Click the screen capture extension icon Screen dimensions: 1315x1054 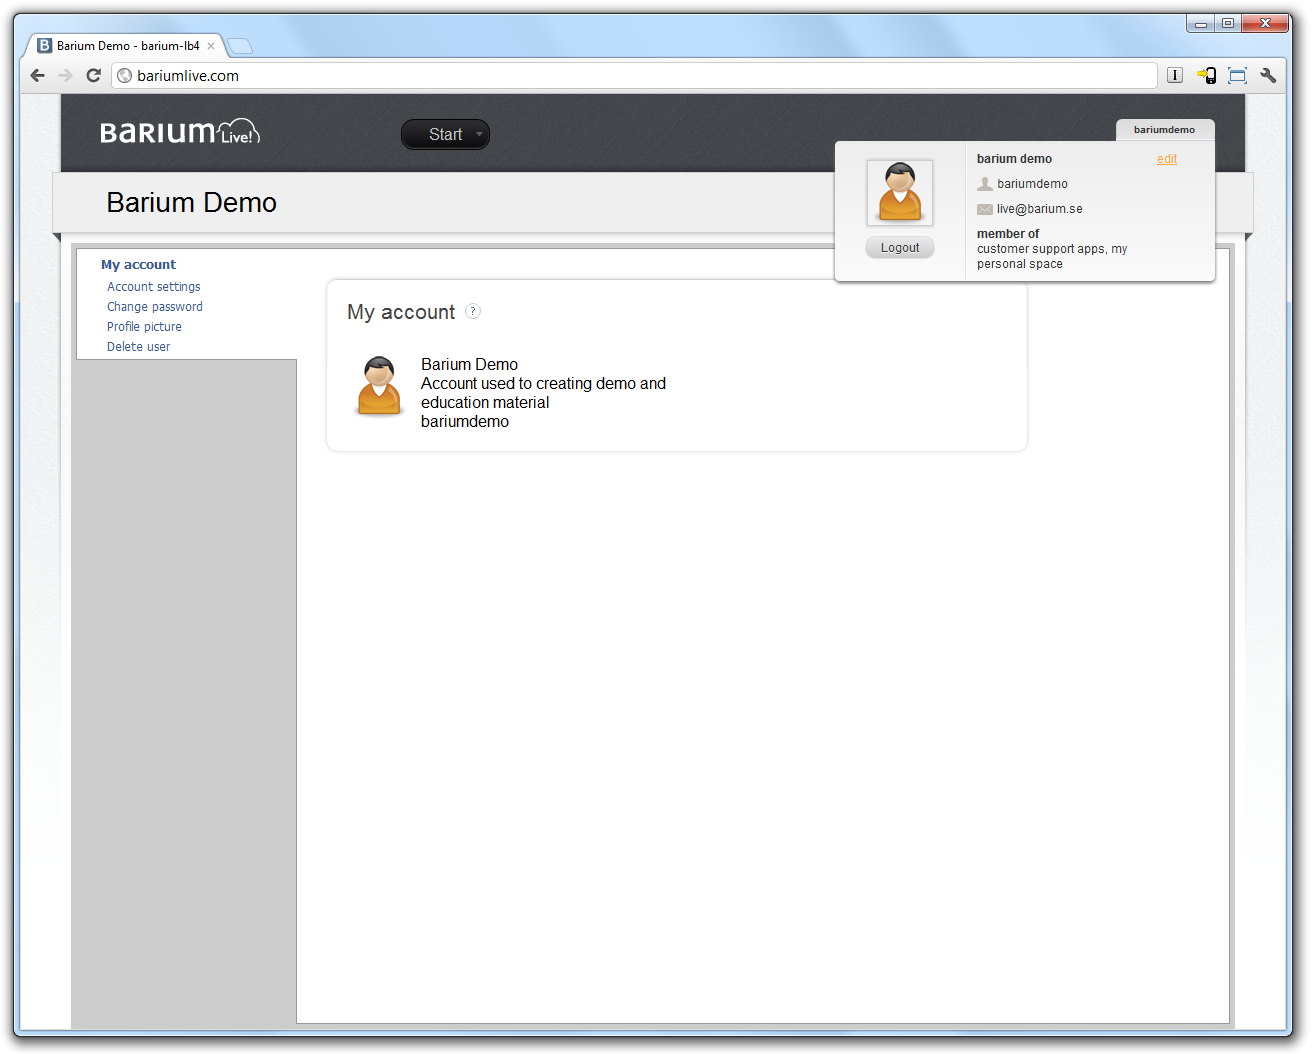[x=1237, y=75]
